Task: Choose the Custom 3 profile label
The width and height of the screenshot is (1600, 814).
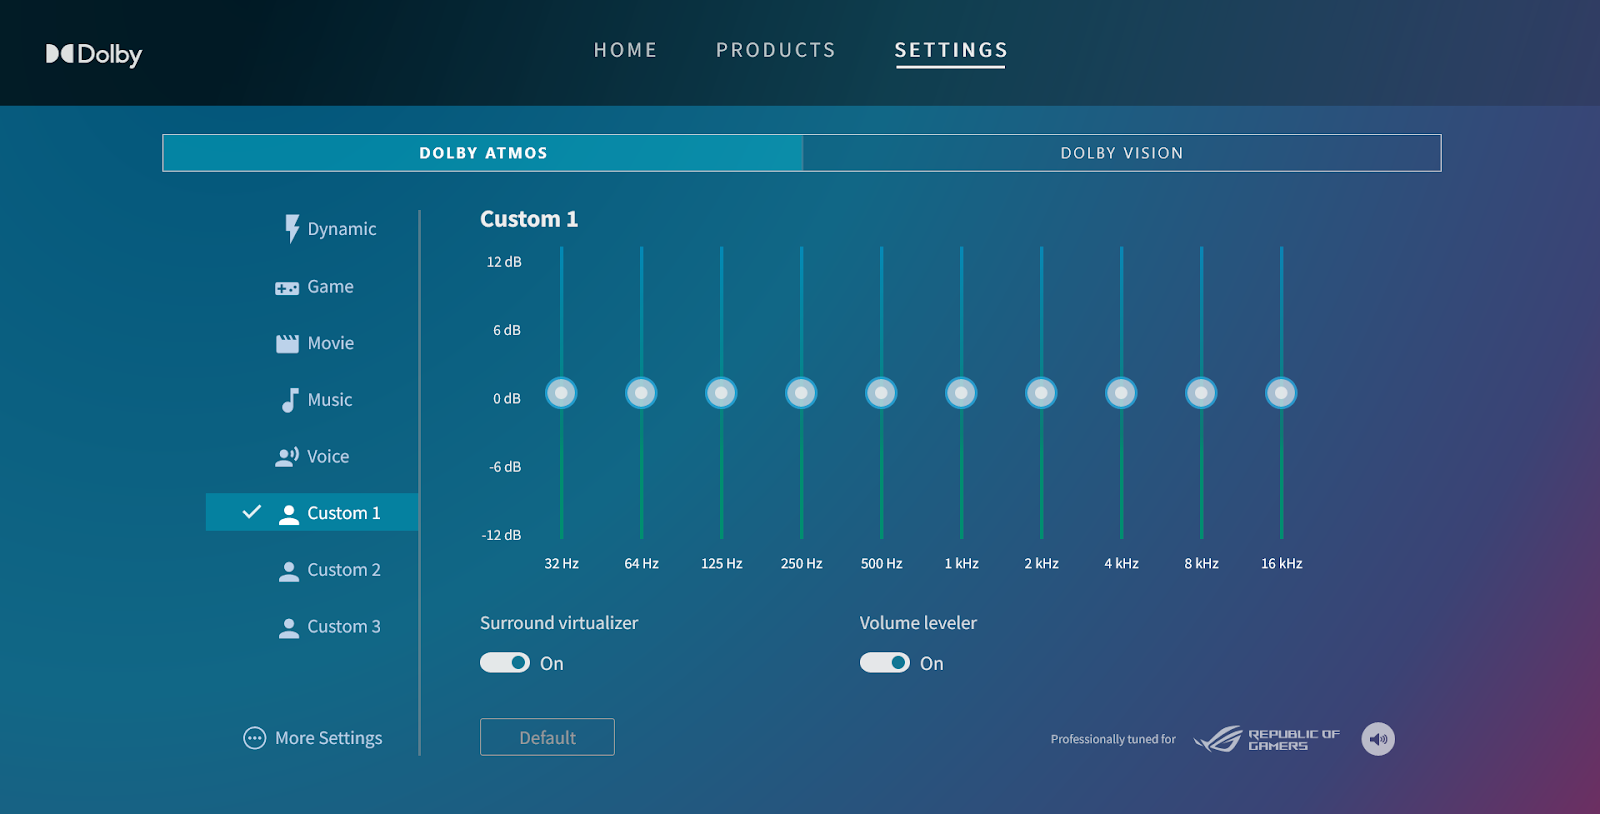Action: pyautogui.click(x=344, y=627)
